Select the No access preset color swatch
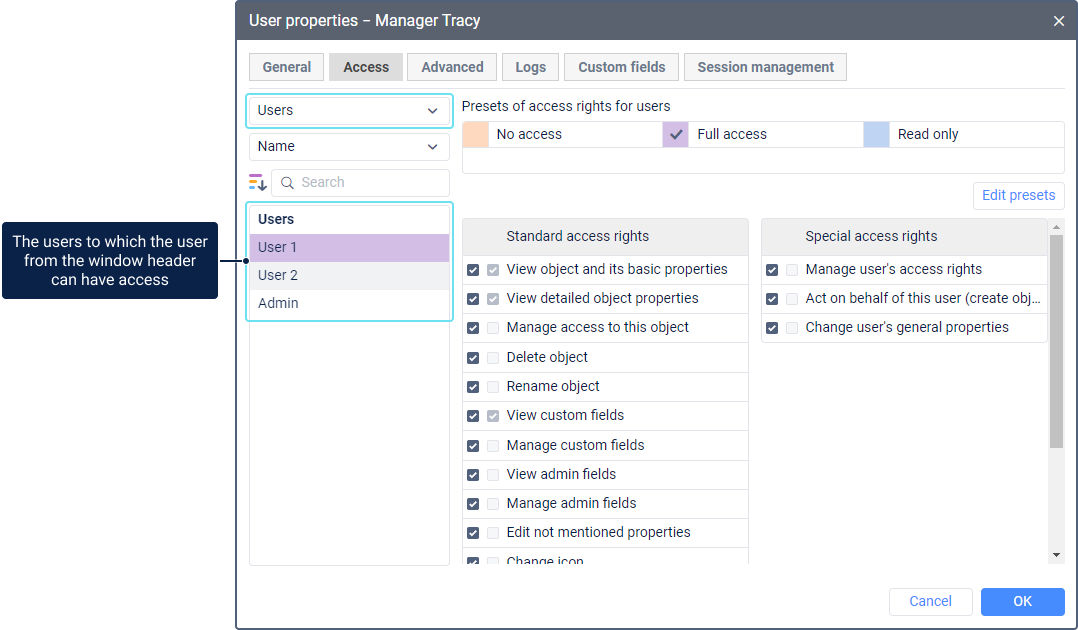The image size is (1078, 630). 476,134
